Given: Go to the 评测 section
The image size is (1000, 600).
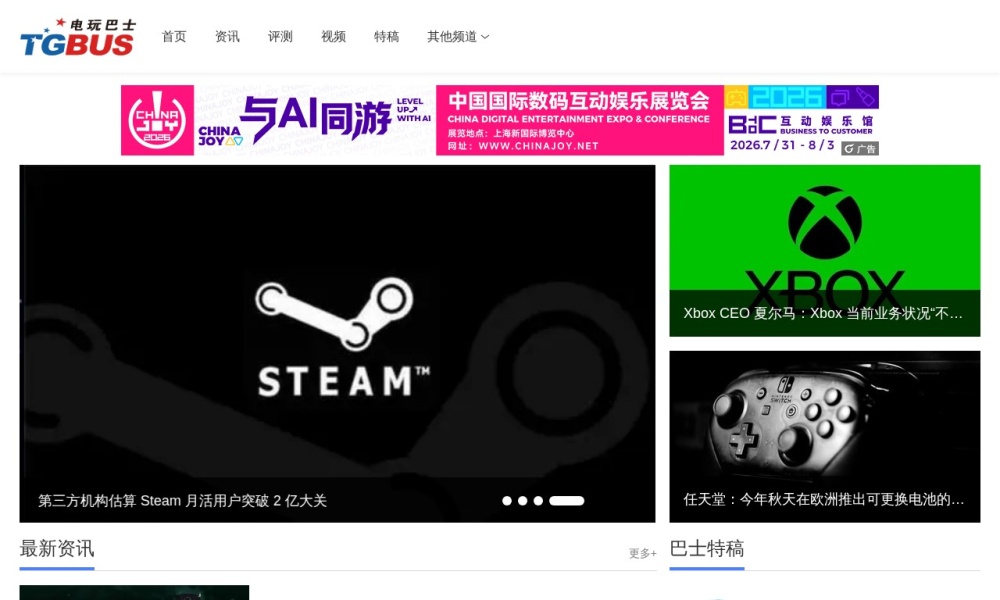Looking at the screenshot, I should (x=280, y=36).
